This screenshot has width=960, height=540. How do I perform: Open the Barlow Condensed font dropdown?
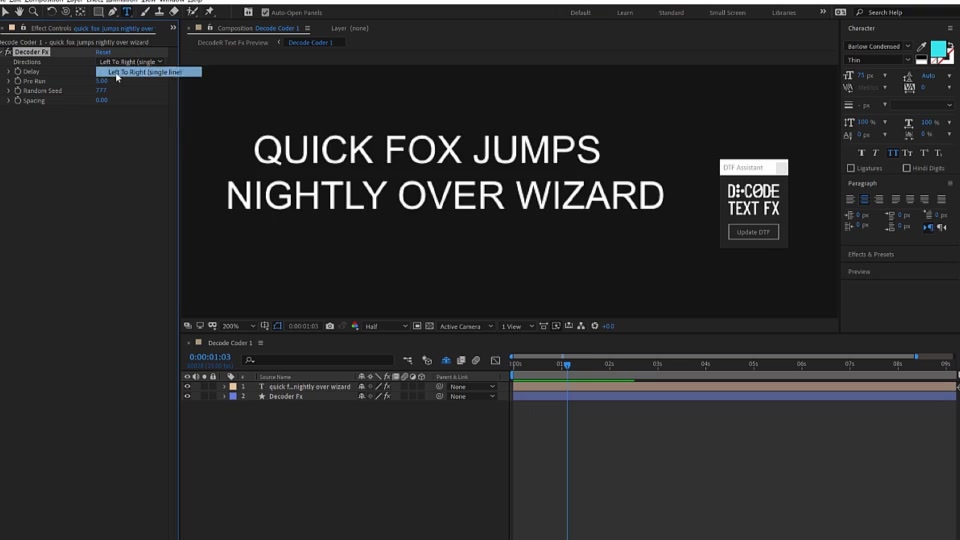pos(878,47)
